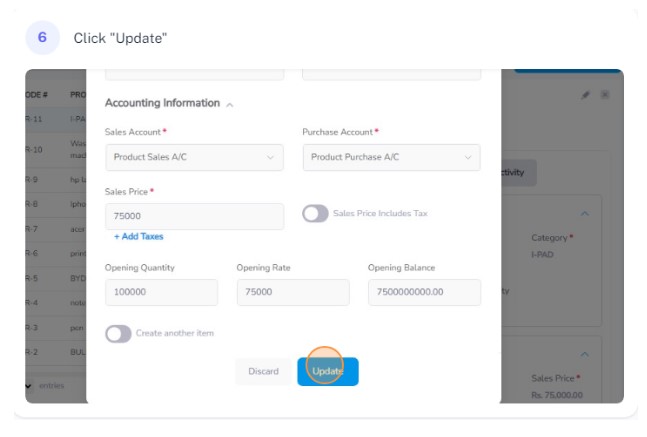The height and width of the screenshot is (437, 647).
Task: Click the Opening Rate field
Action: (293, 292)
